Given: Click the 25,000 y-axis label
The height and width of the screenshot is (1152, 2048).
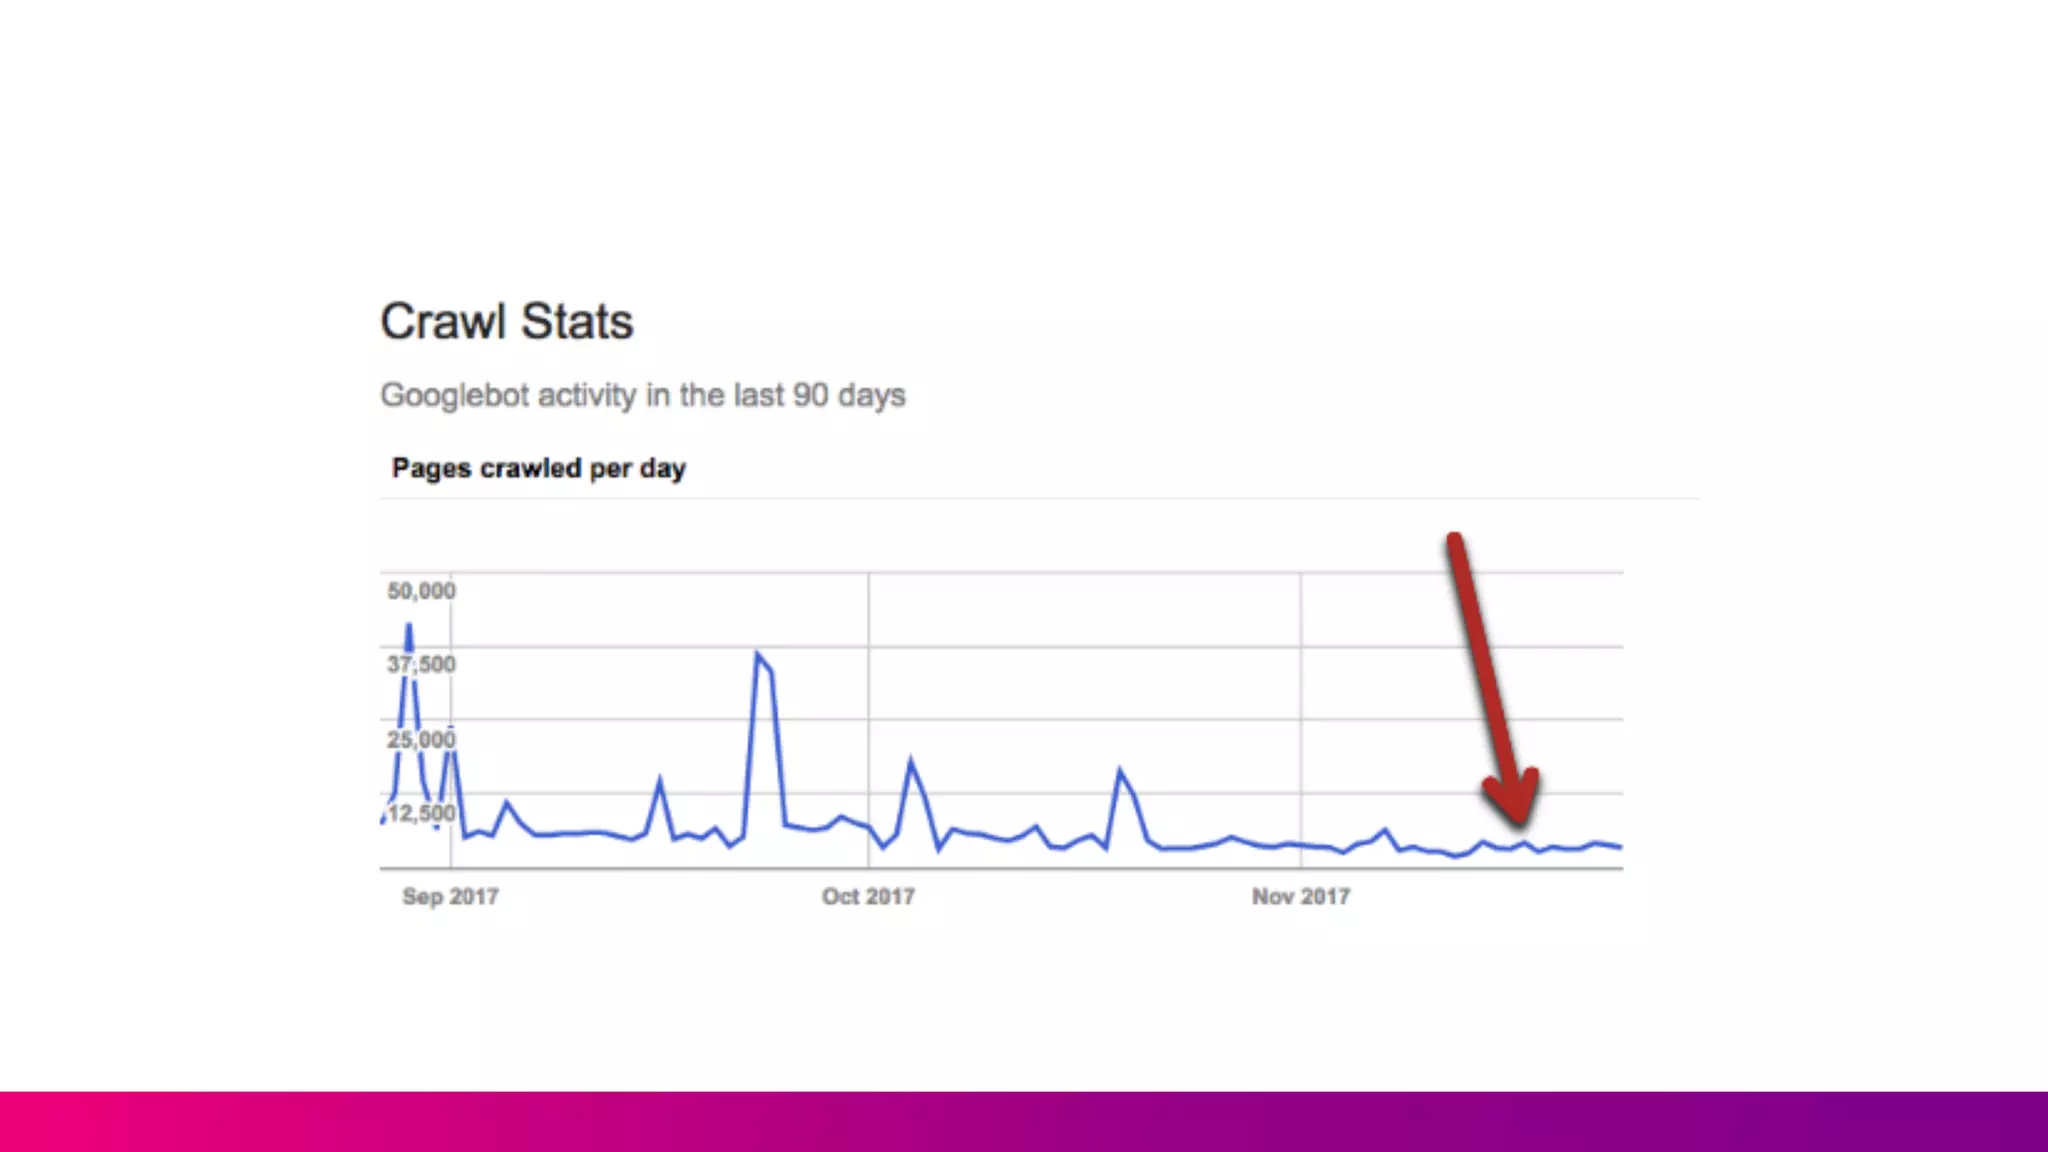Looking at the screenshot, I should [x=421, y=739].
